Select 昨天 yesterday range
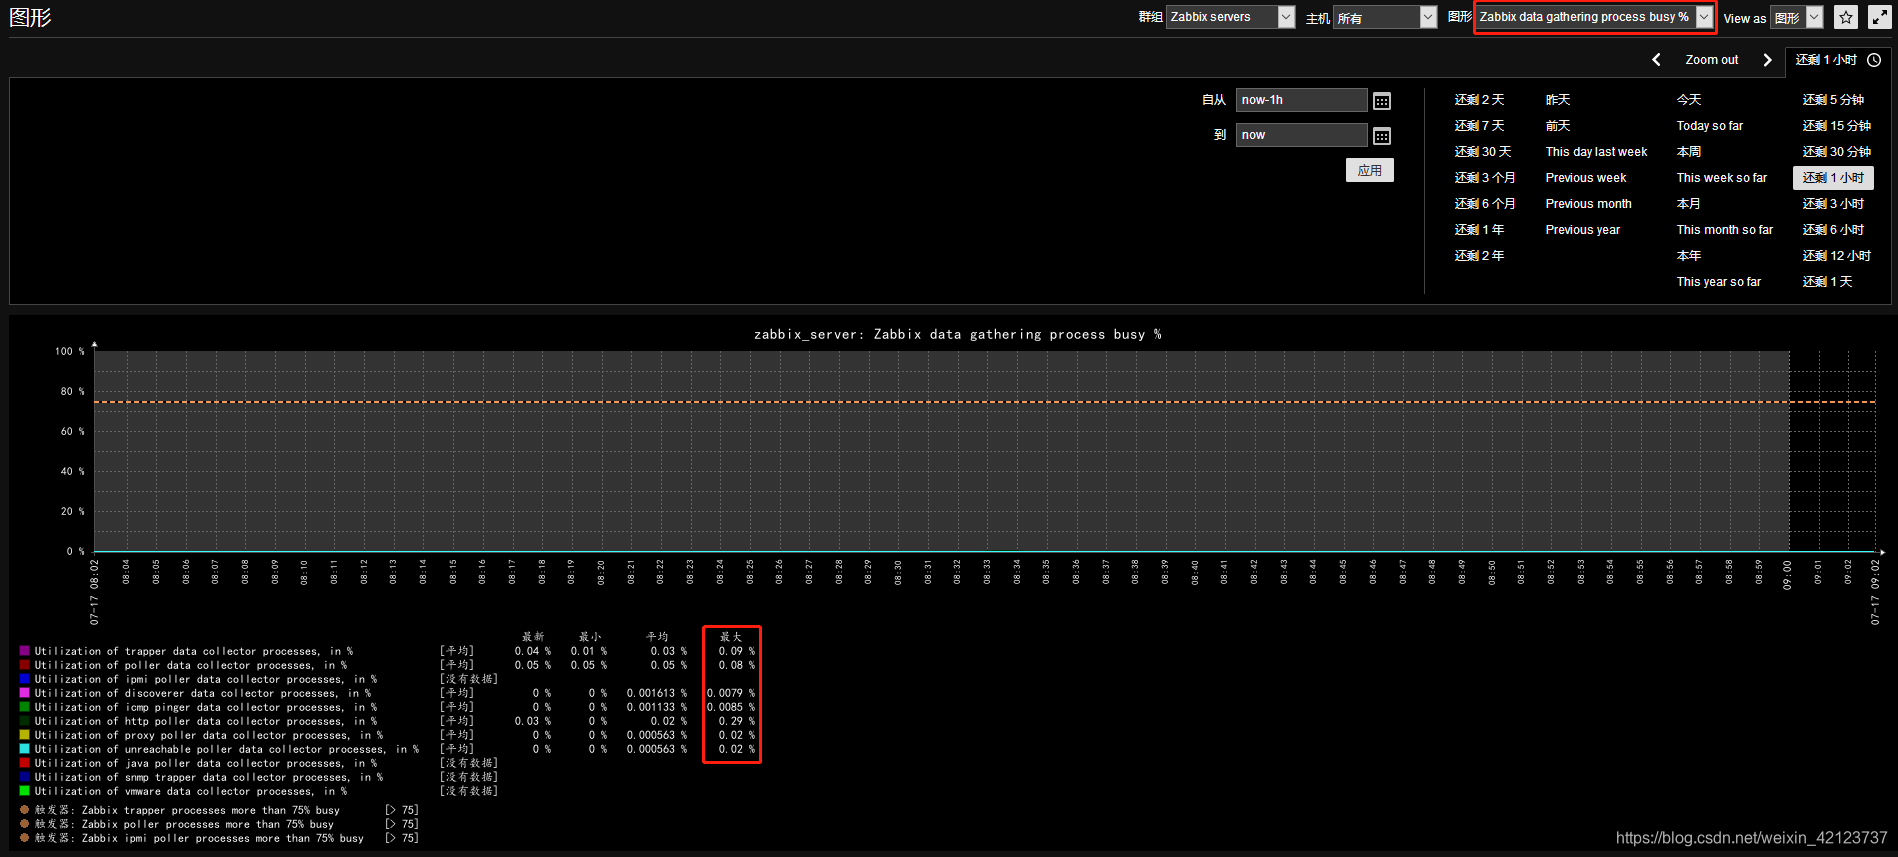Viewport: 1898px width, 857px height. 1558,100
